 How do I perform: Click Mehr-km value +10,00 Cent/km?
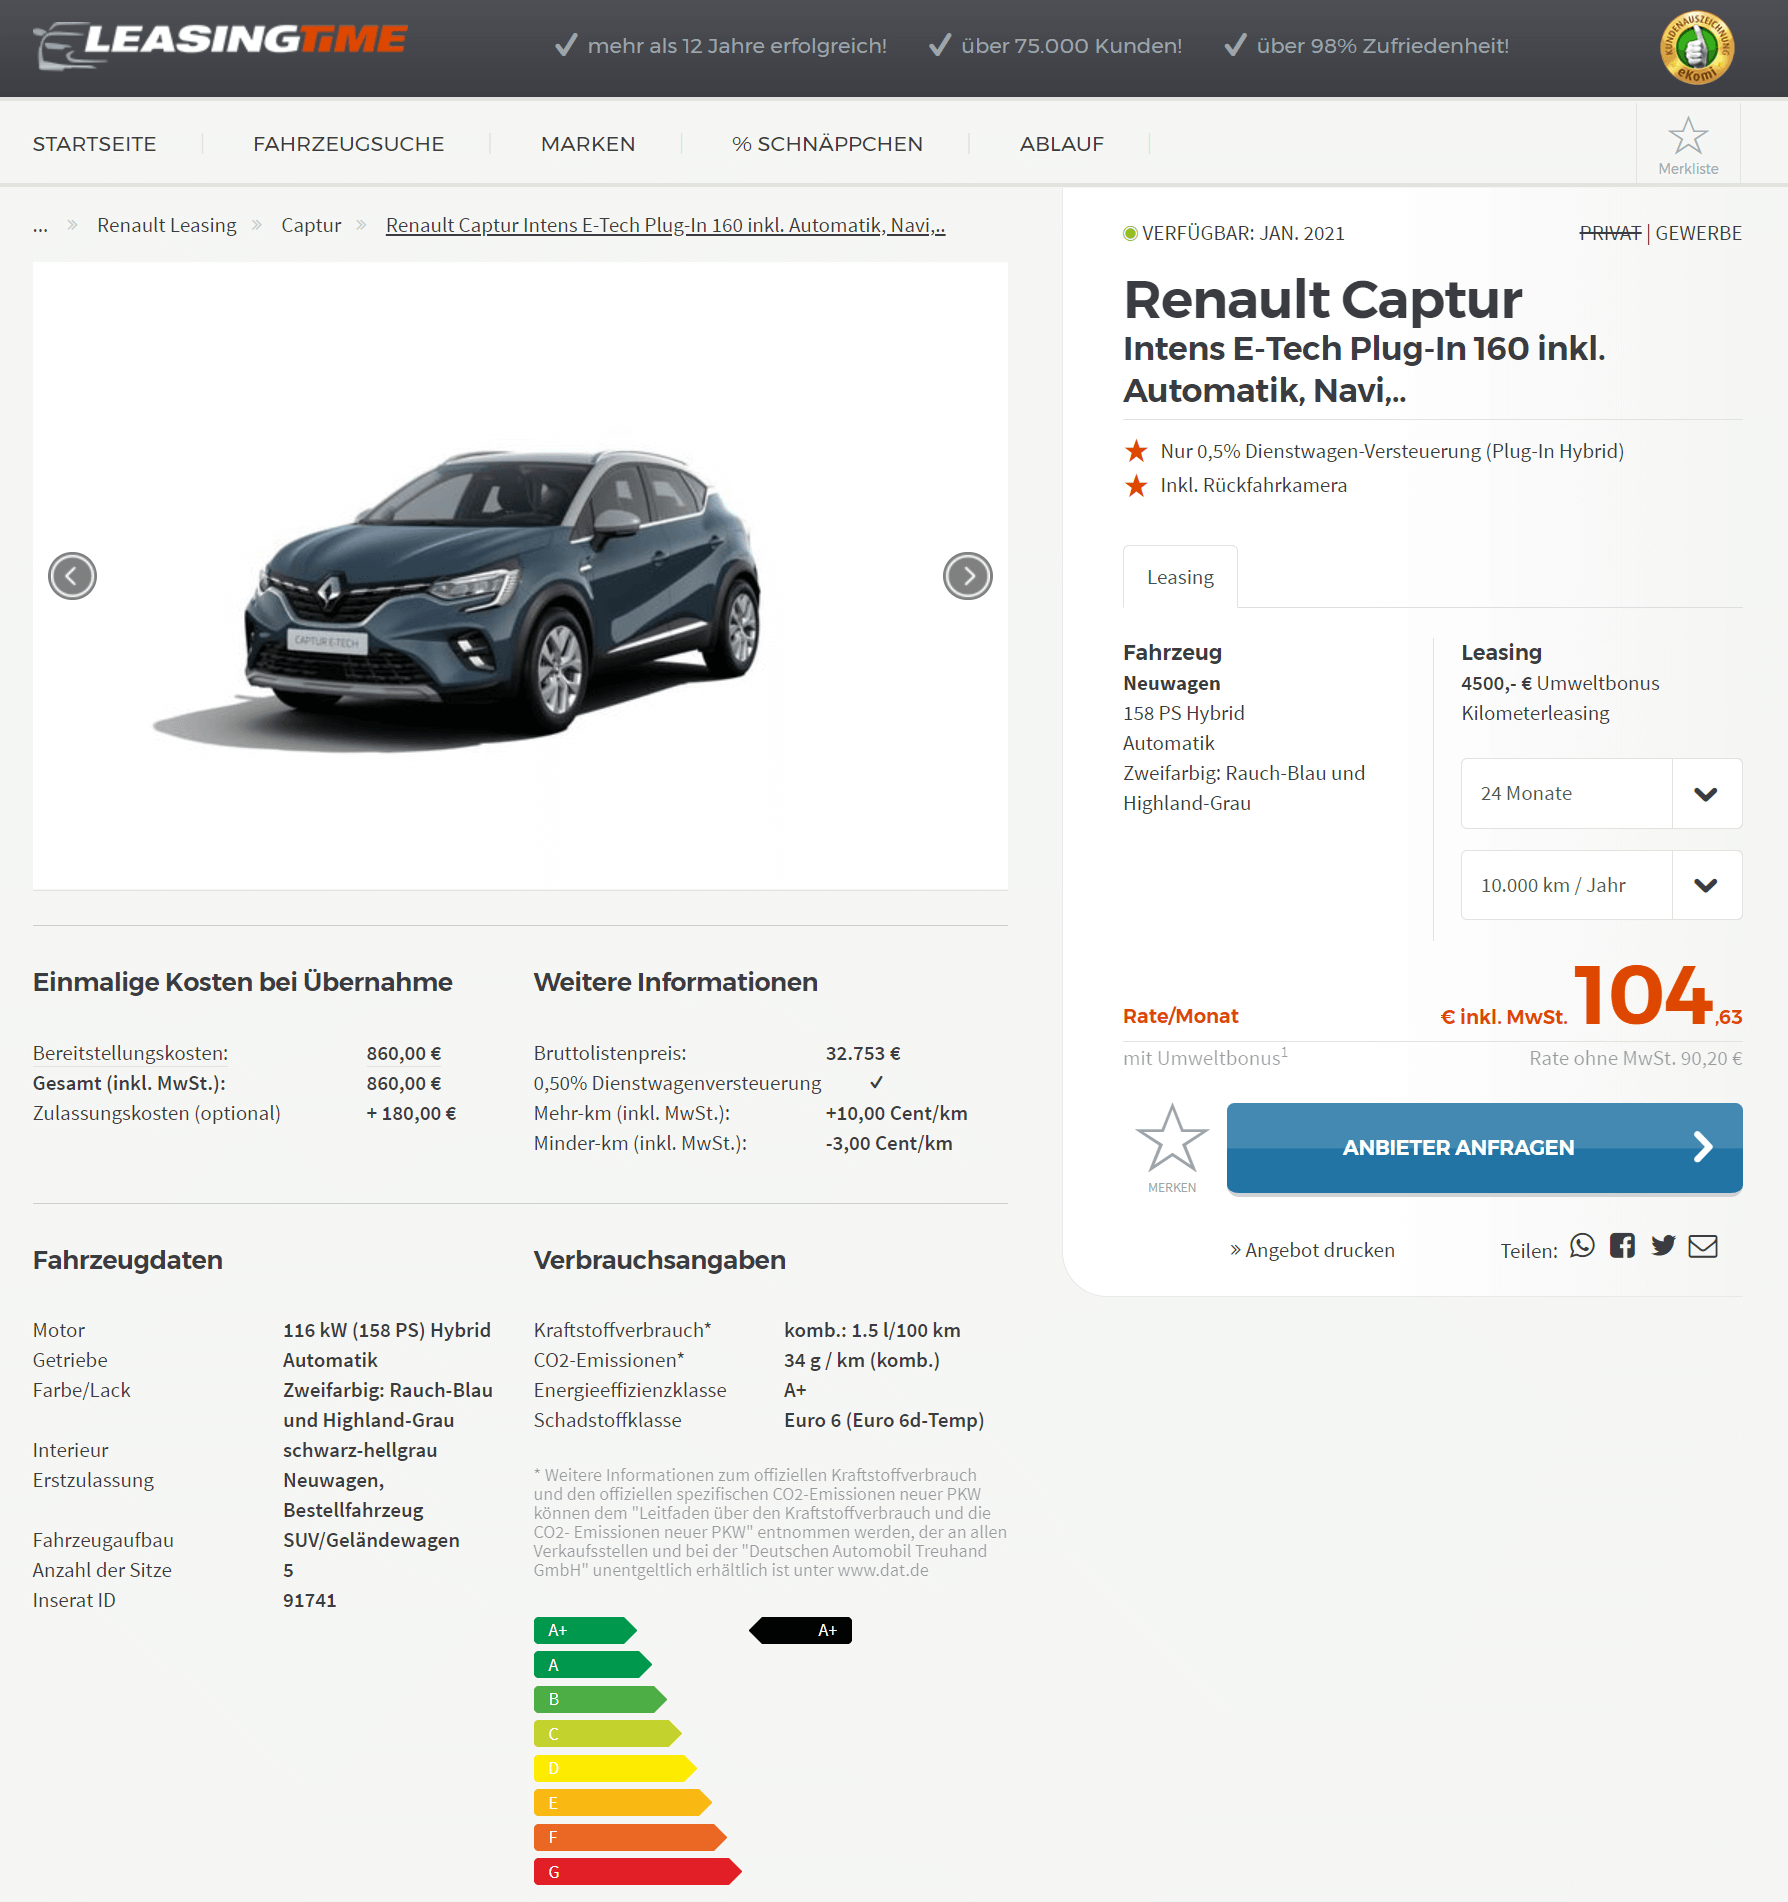pyautogui.click(x=896, y=1113)
